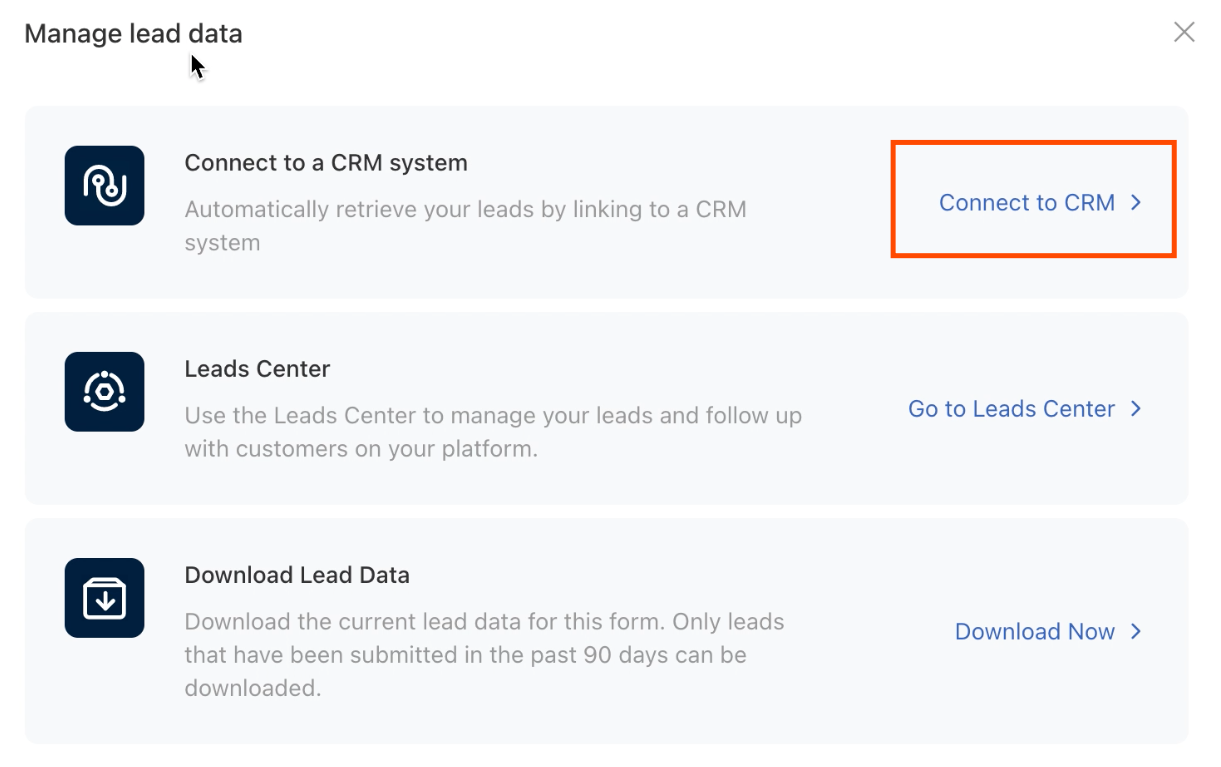Click the "Connect to a CRM system" heading
This screenshot has height=767, width=1221.
coord(326,163)
